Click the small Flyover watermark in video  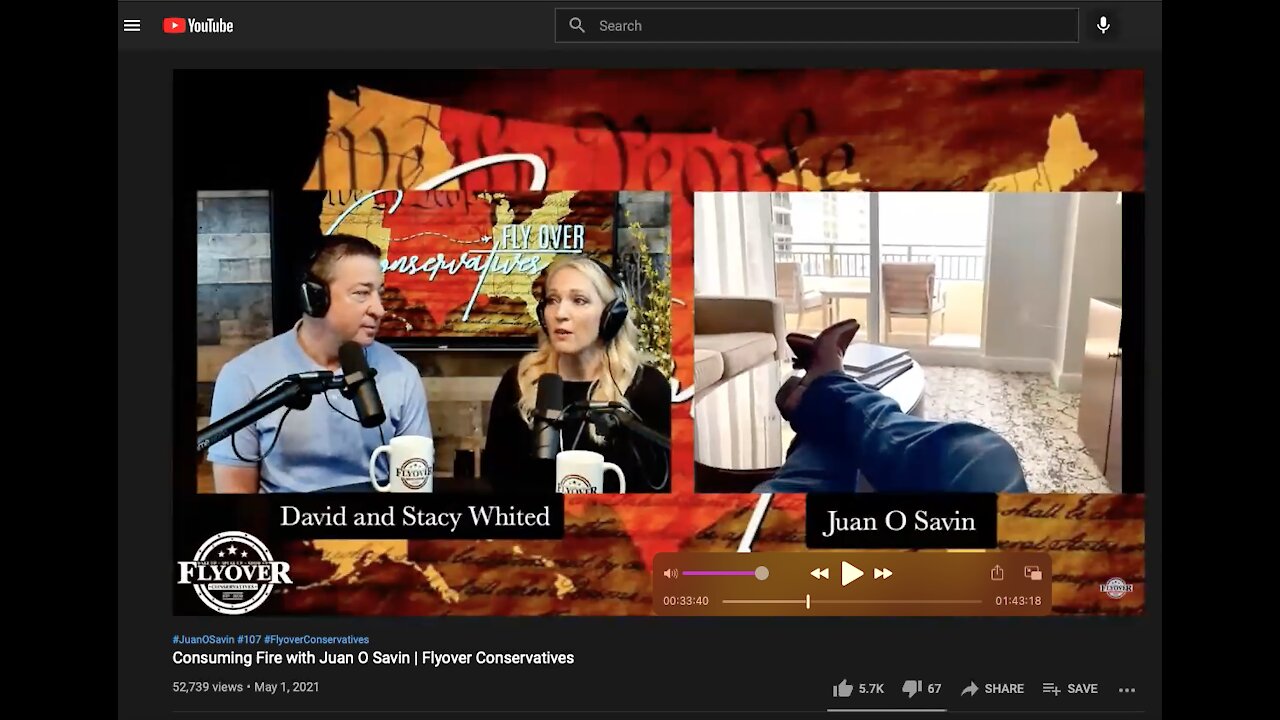1117,587
